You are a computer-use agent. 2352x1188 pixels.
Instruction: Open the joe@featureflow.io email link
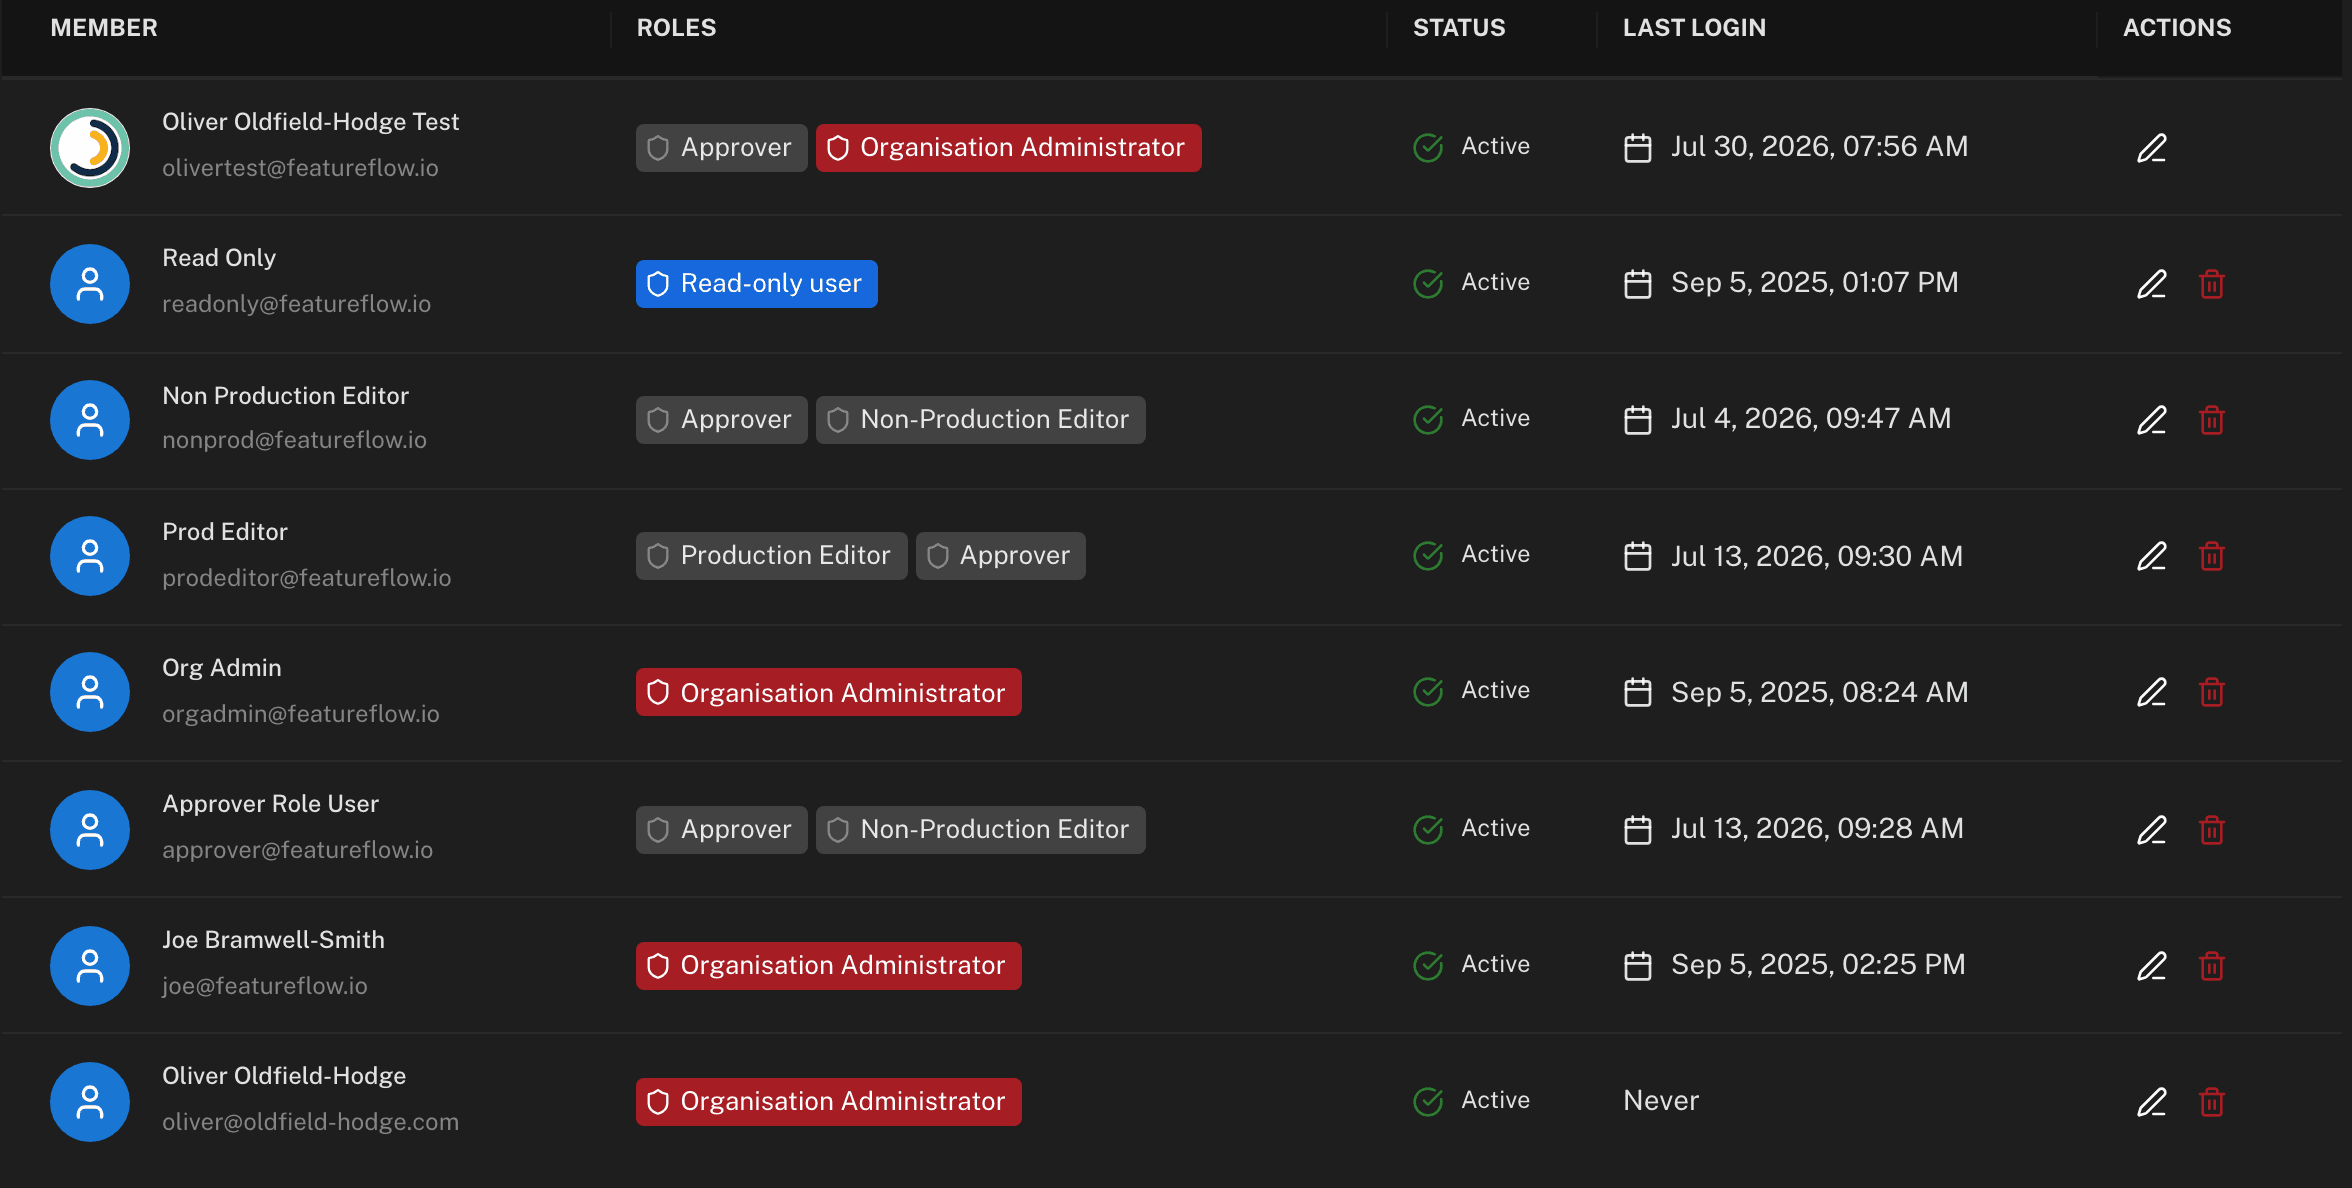pos(265,986)
